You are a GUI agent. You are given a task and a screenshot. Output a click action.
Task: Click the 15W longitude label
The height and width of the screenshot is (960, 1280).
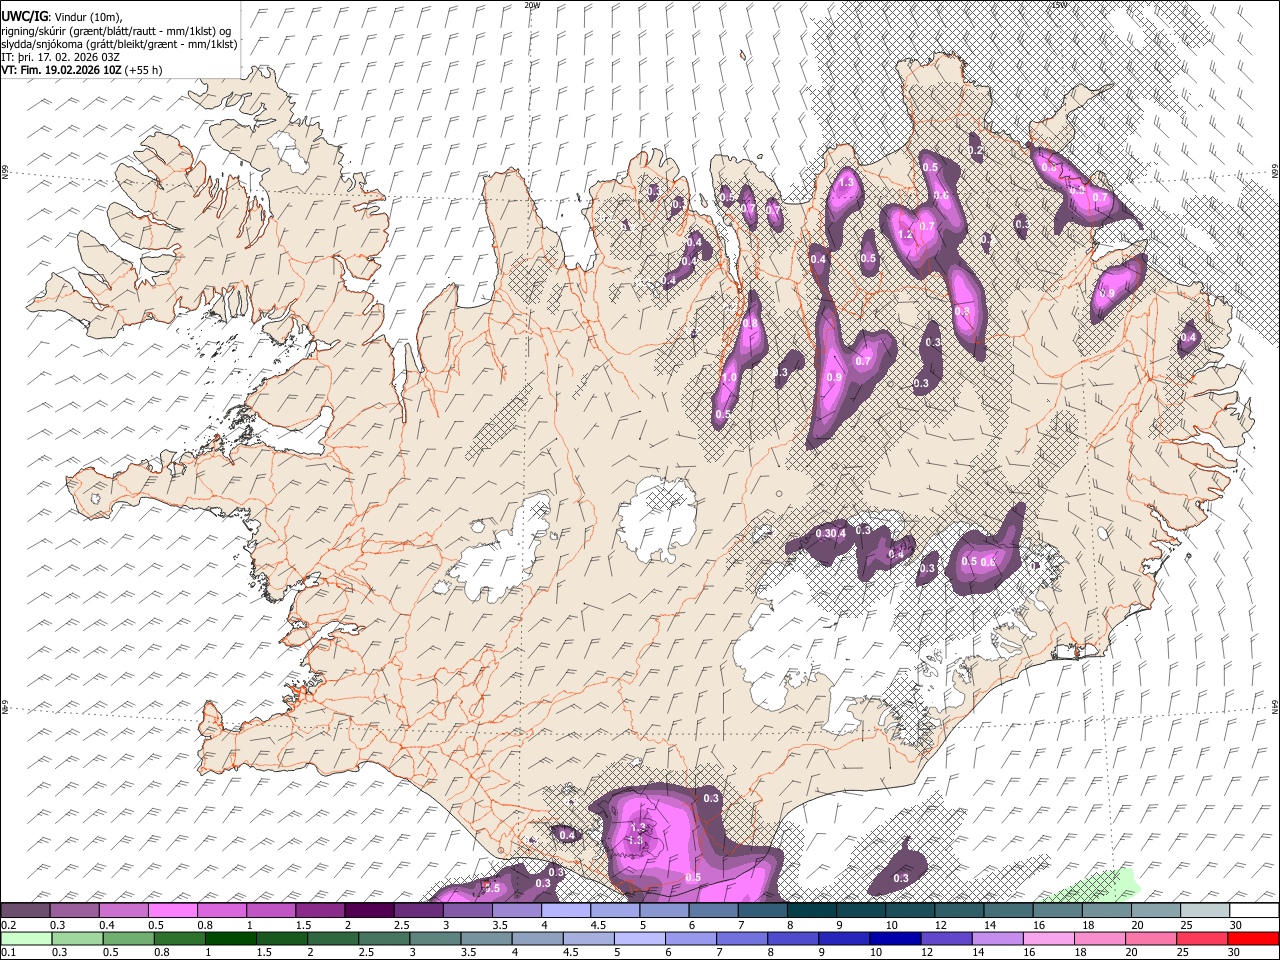point(1060,5)
